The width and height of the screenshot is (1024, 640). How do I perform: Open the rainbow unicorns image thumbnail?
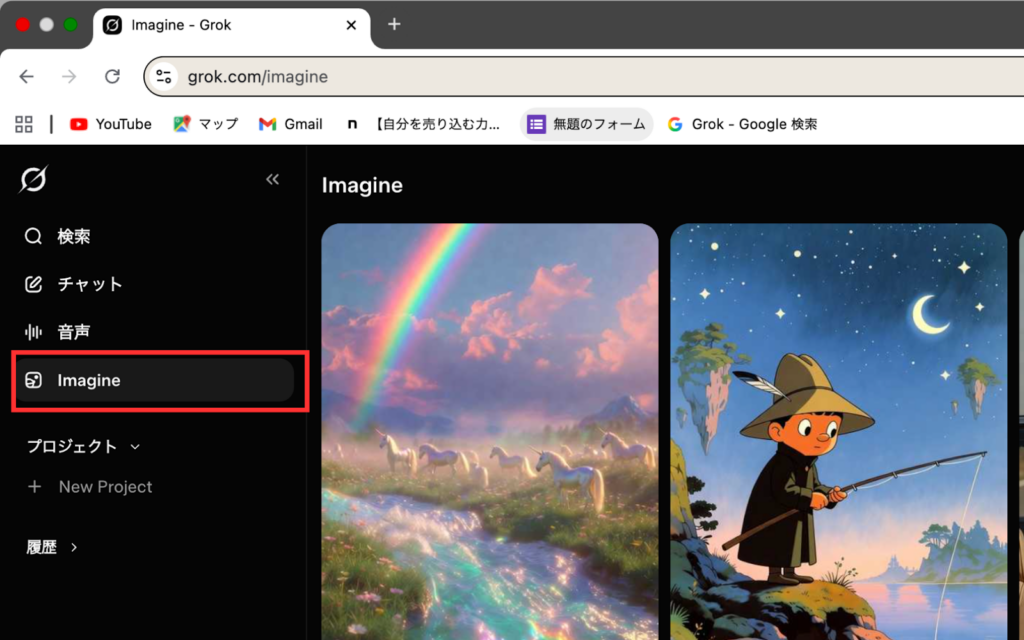click(x=489, y=430)
